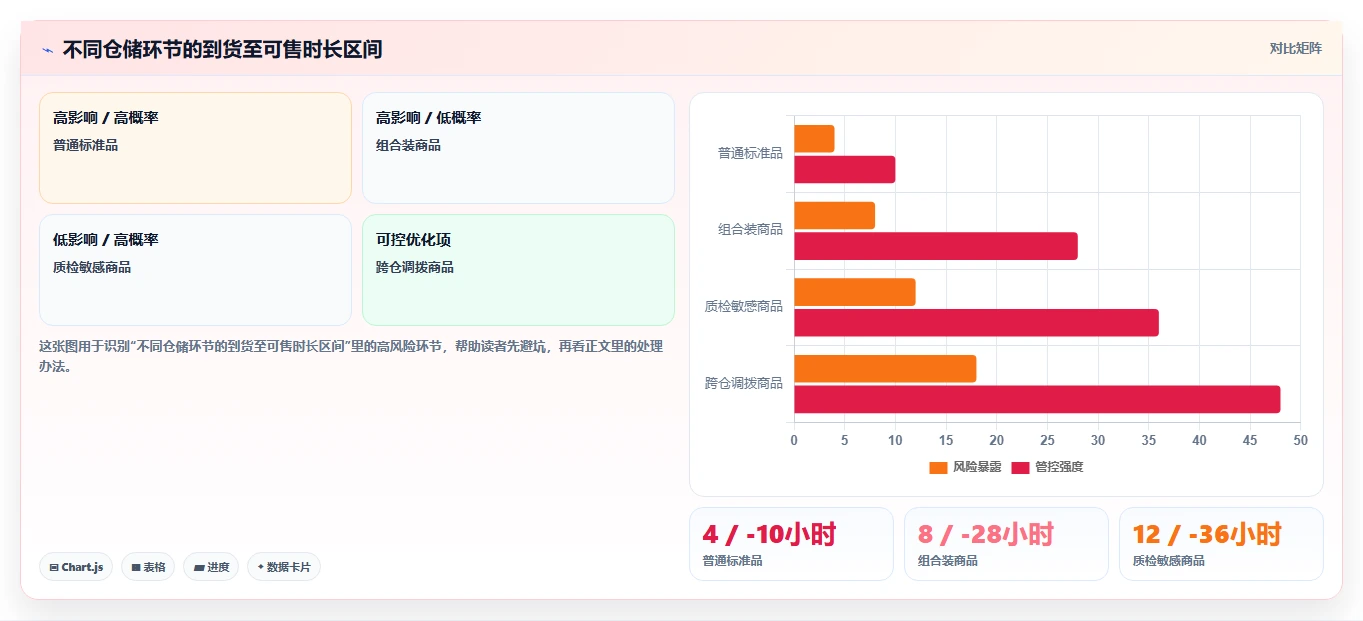Image resolution: width=1363 pixels, height=621 pixels.
Task: Click the 对比矩阵 label
Action: [1295, 48]
